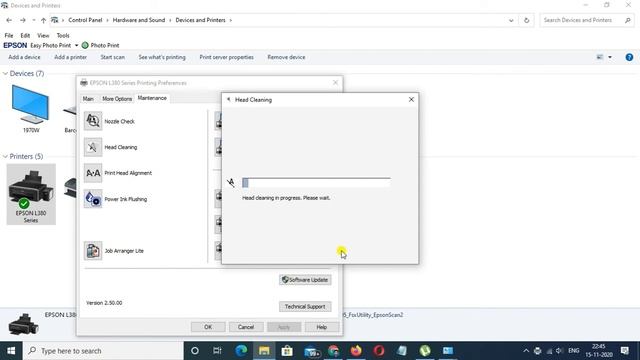This screenshot has width=640, height=360.
Task: Click Add a printer in toolbar
Action: [x=71, y=57]
